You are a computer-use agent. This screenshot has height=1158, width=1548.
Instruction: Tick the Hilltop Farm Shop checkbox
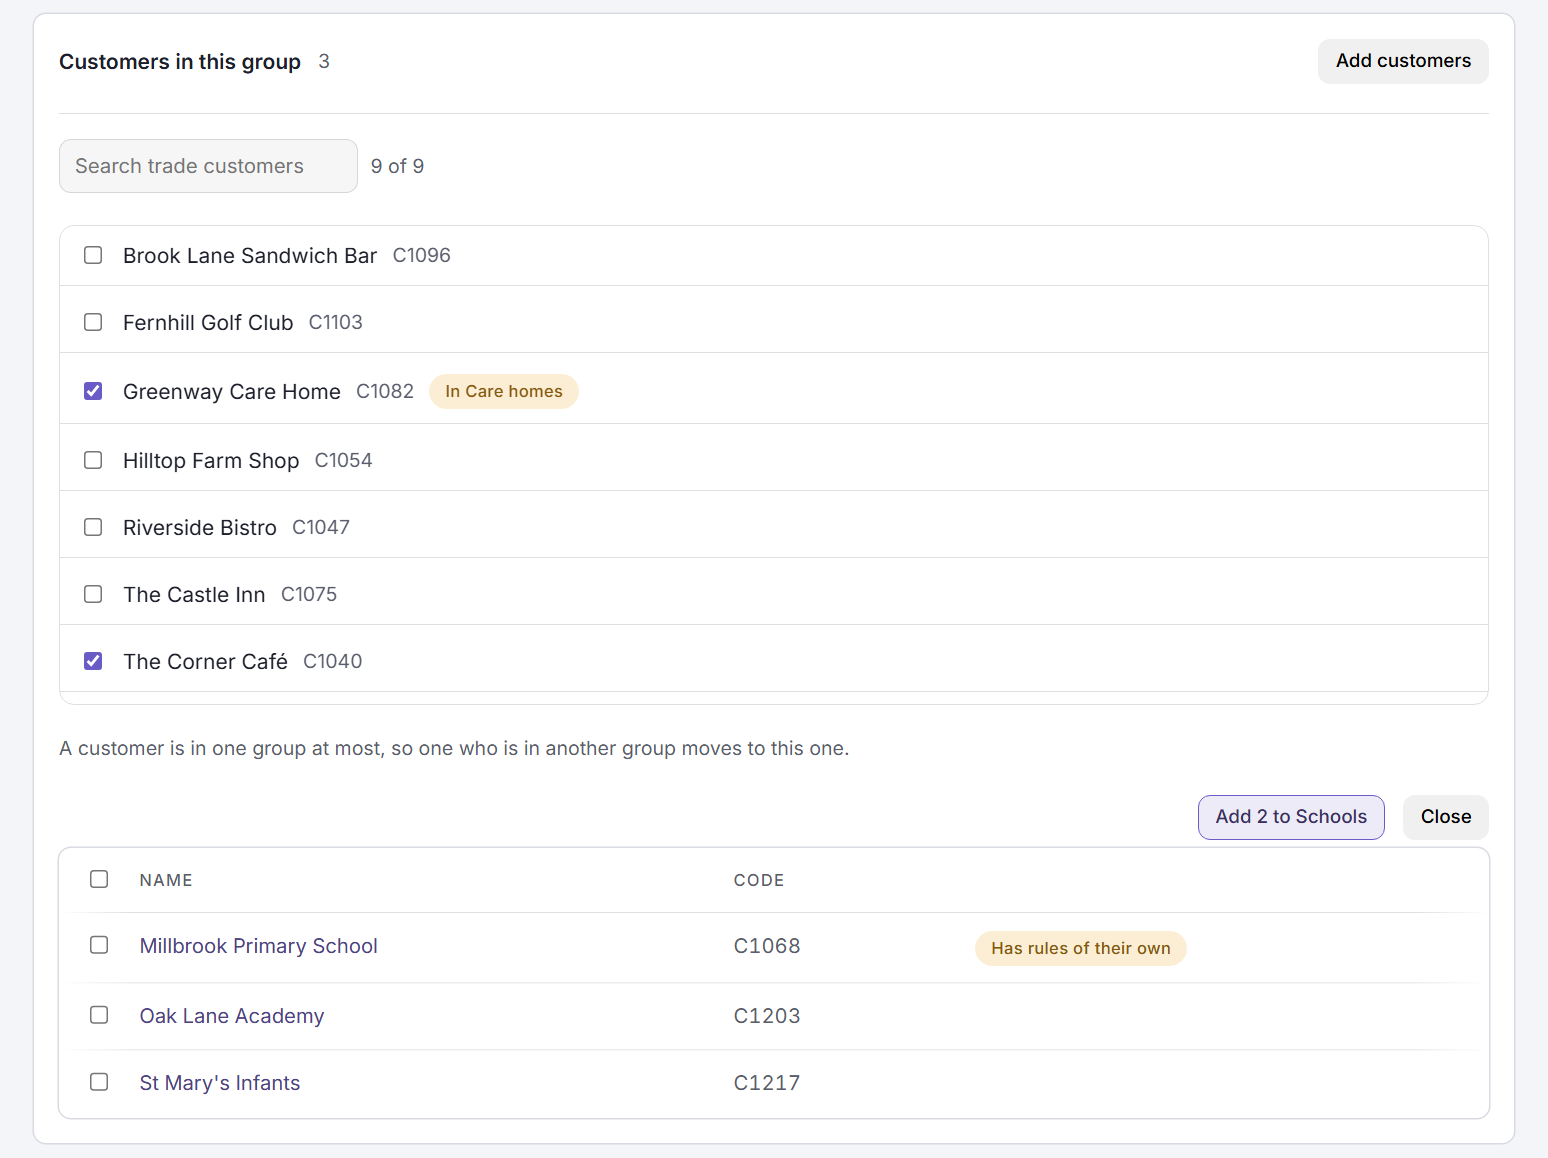point(93,460)
